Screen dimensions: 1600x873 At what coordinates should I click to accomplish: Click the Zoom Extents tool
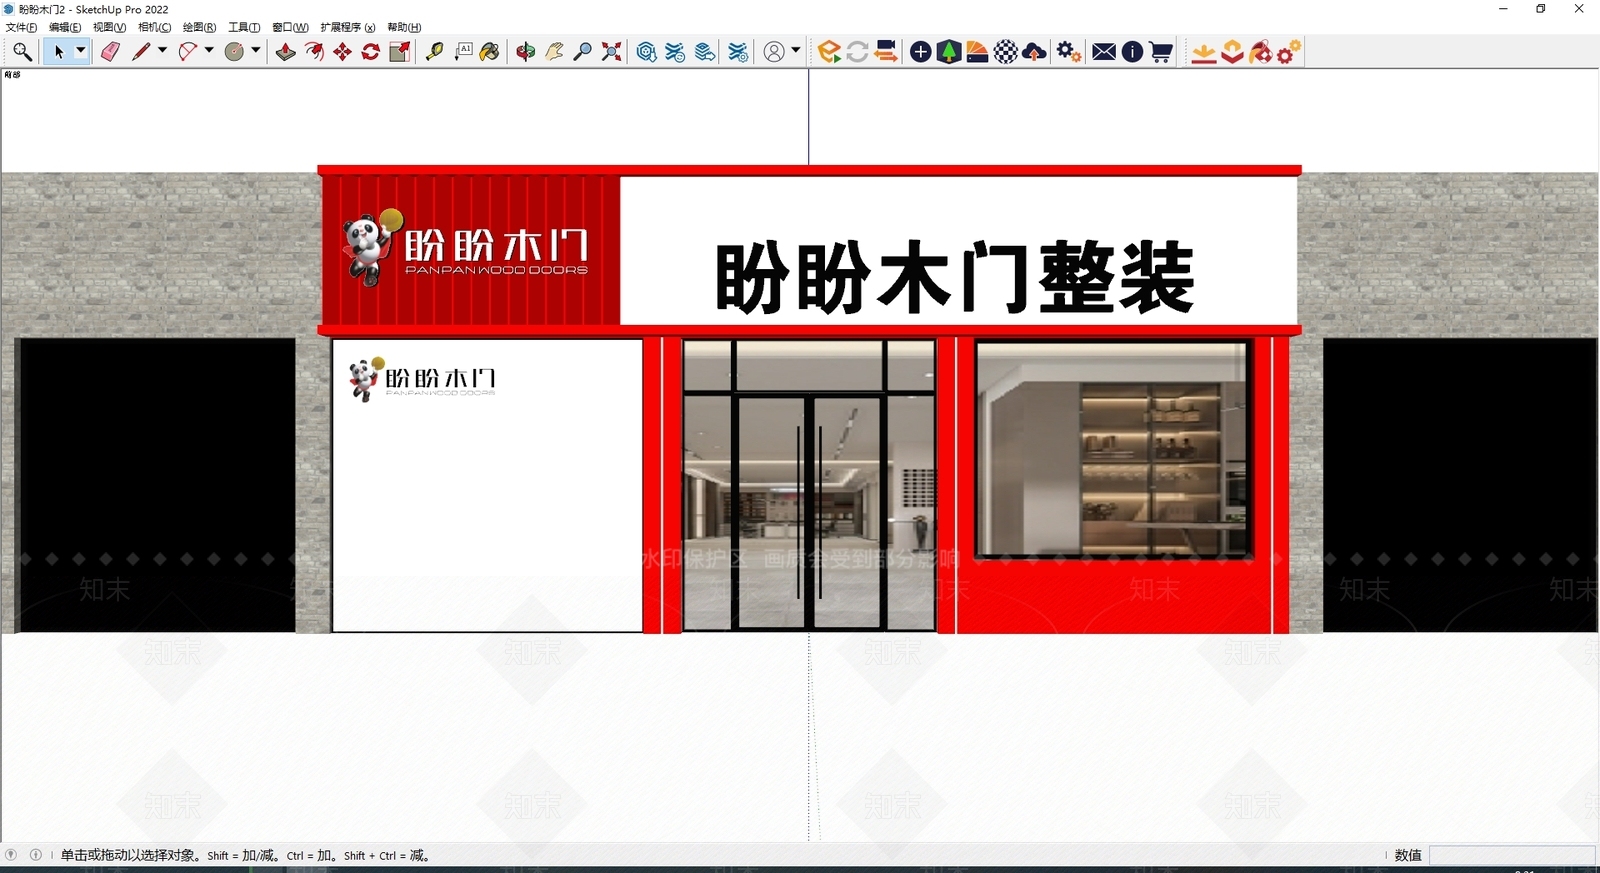pos(611,52)
